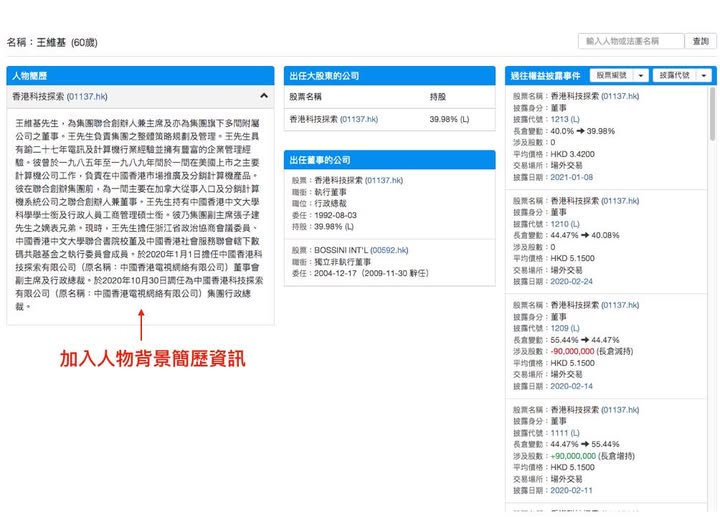Open 01137.hk link in major shareholder table

click(x=359, y=119)
